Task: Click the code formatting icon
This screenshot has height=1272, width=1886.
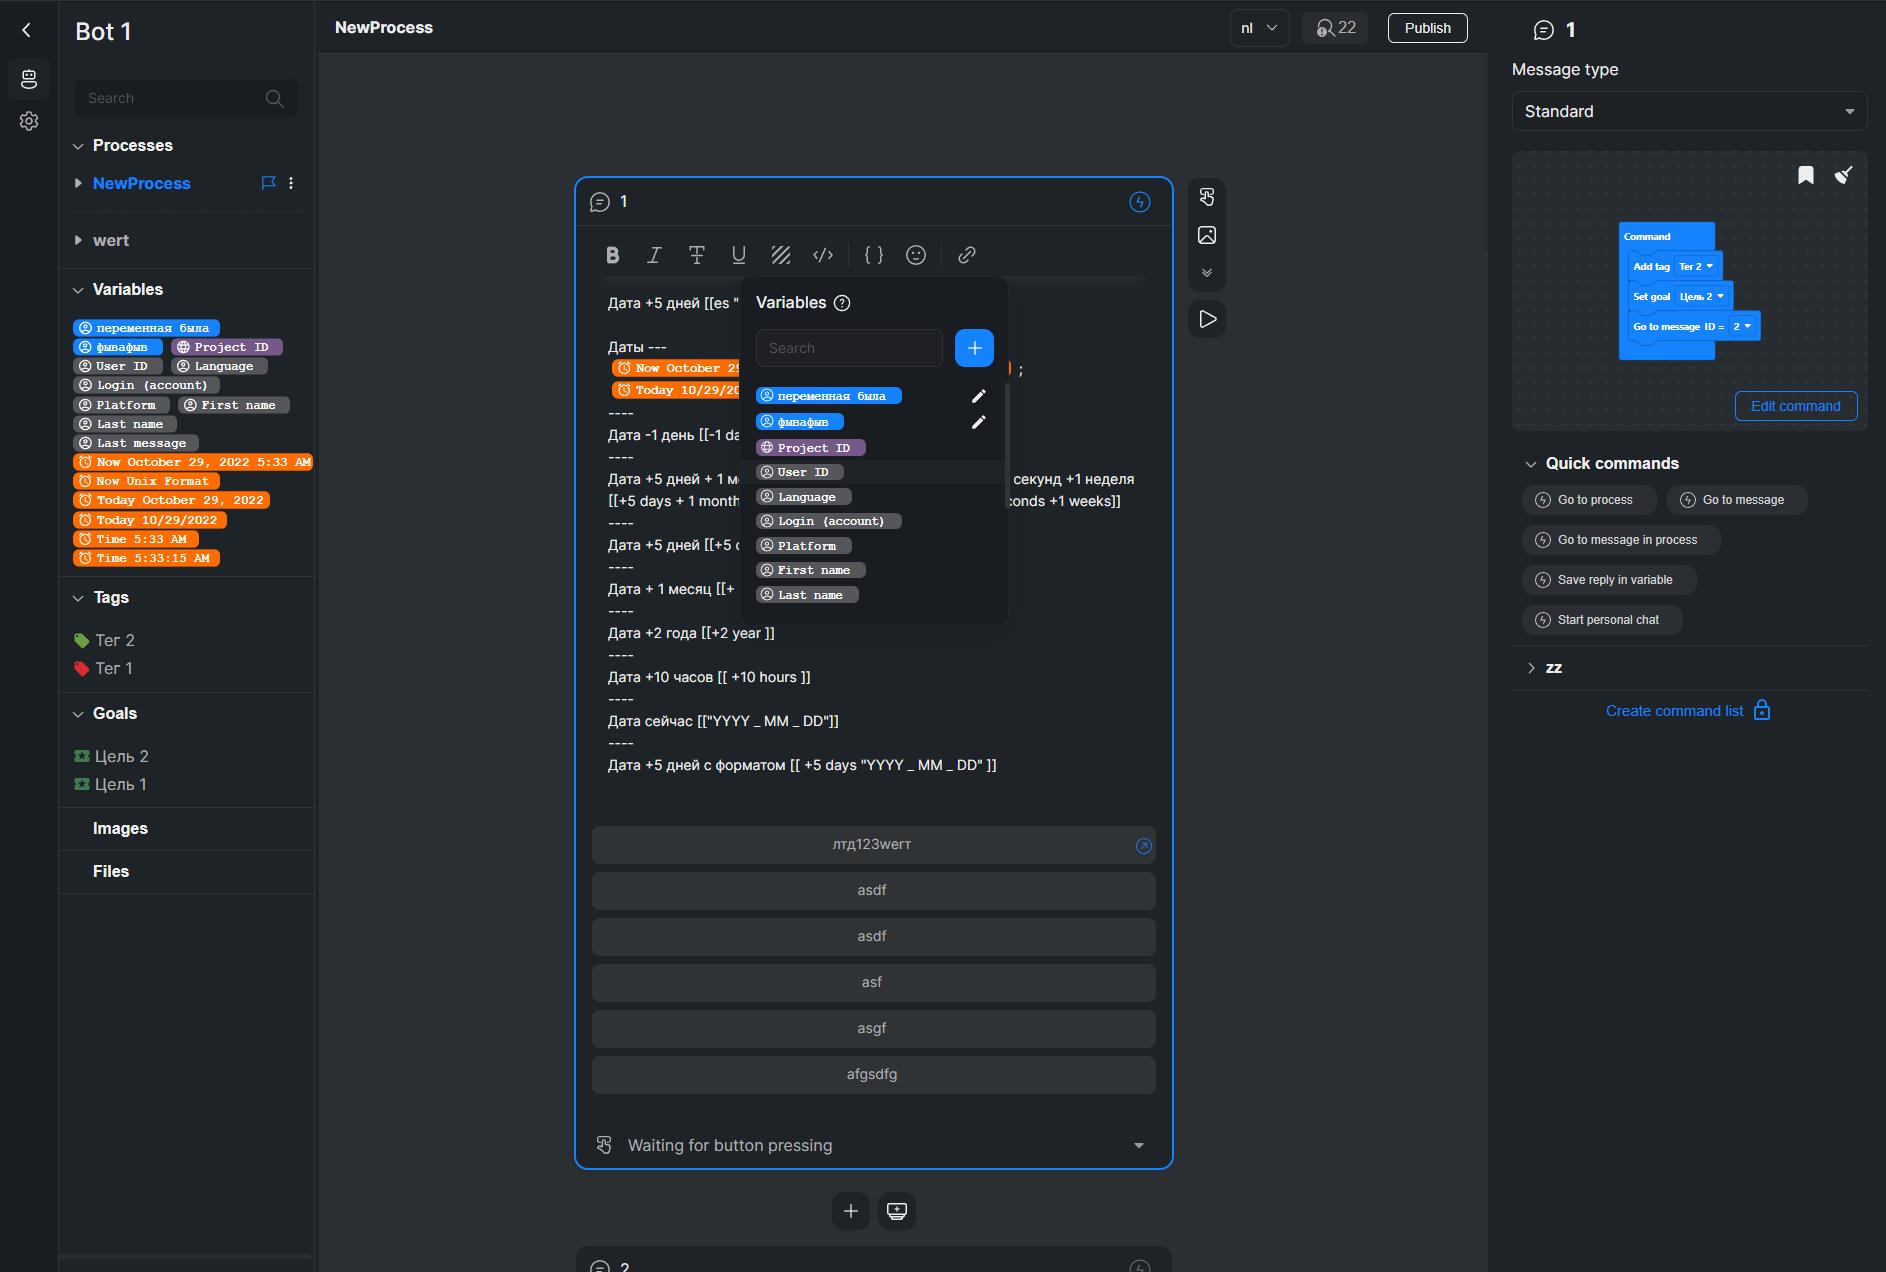Action: pos(823,255)
